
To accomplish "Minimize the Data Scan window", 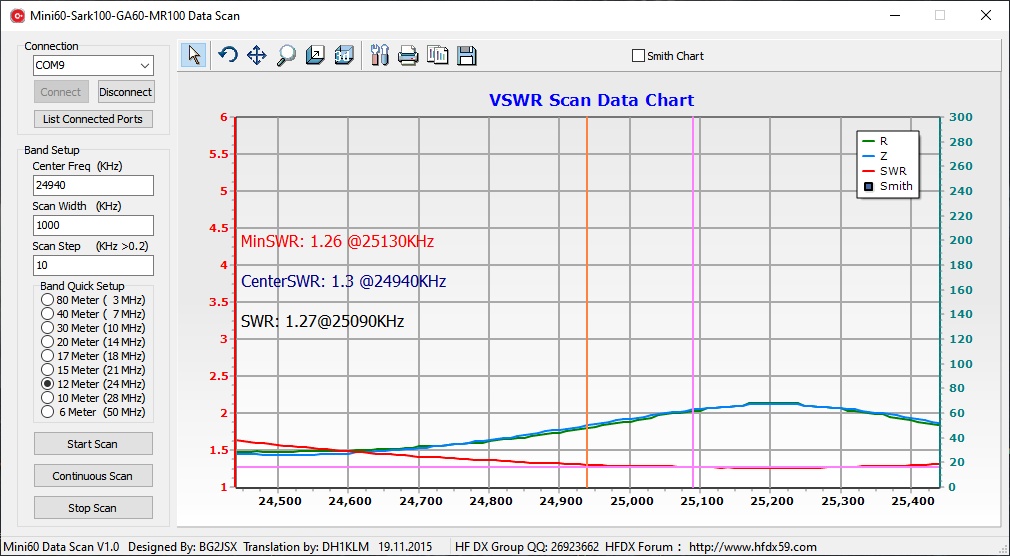I will click(895, 15).
